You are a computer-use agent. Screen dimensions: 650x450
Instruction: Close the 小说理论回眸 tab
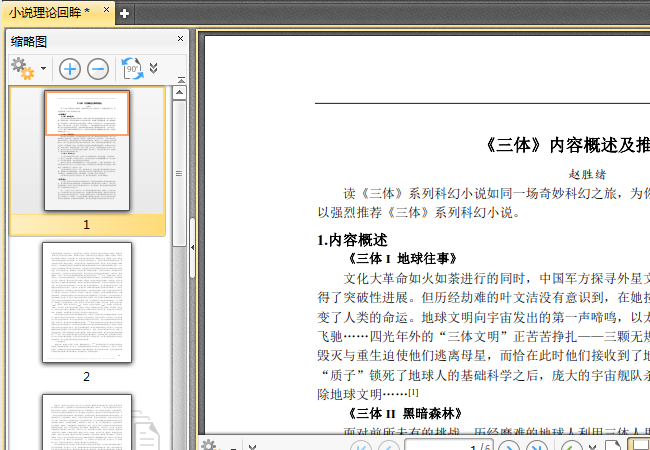[x=107, y=10]
